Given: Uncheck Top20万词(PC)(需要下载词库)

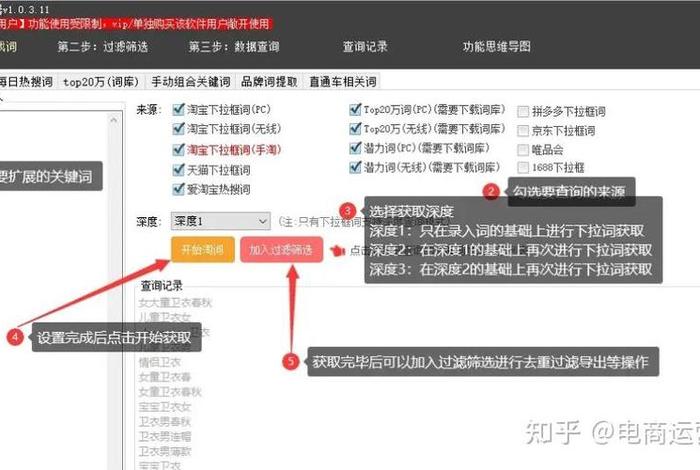Looking at the screenshot, I should coord(355,109).
